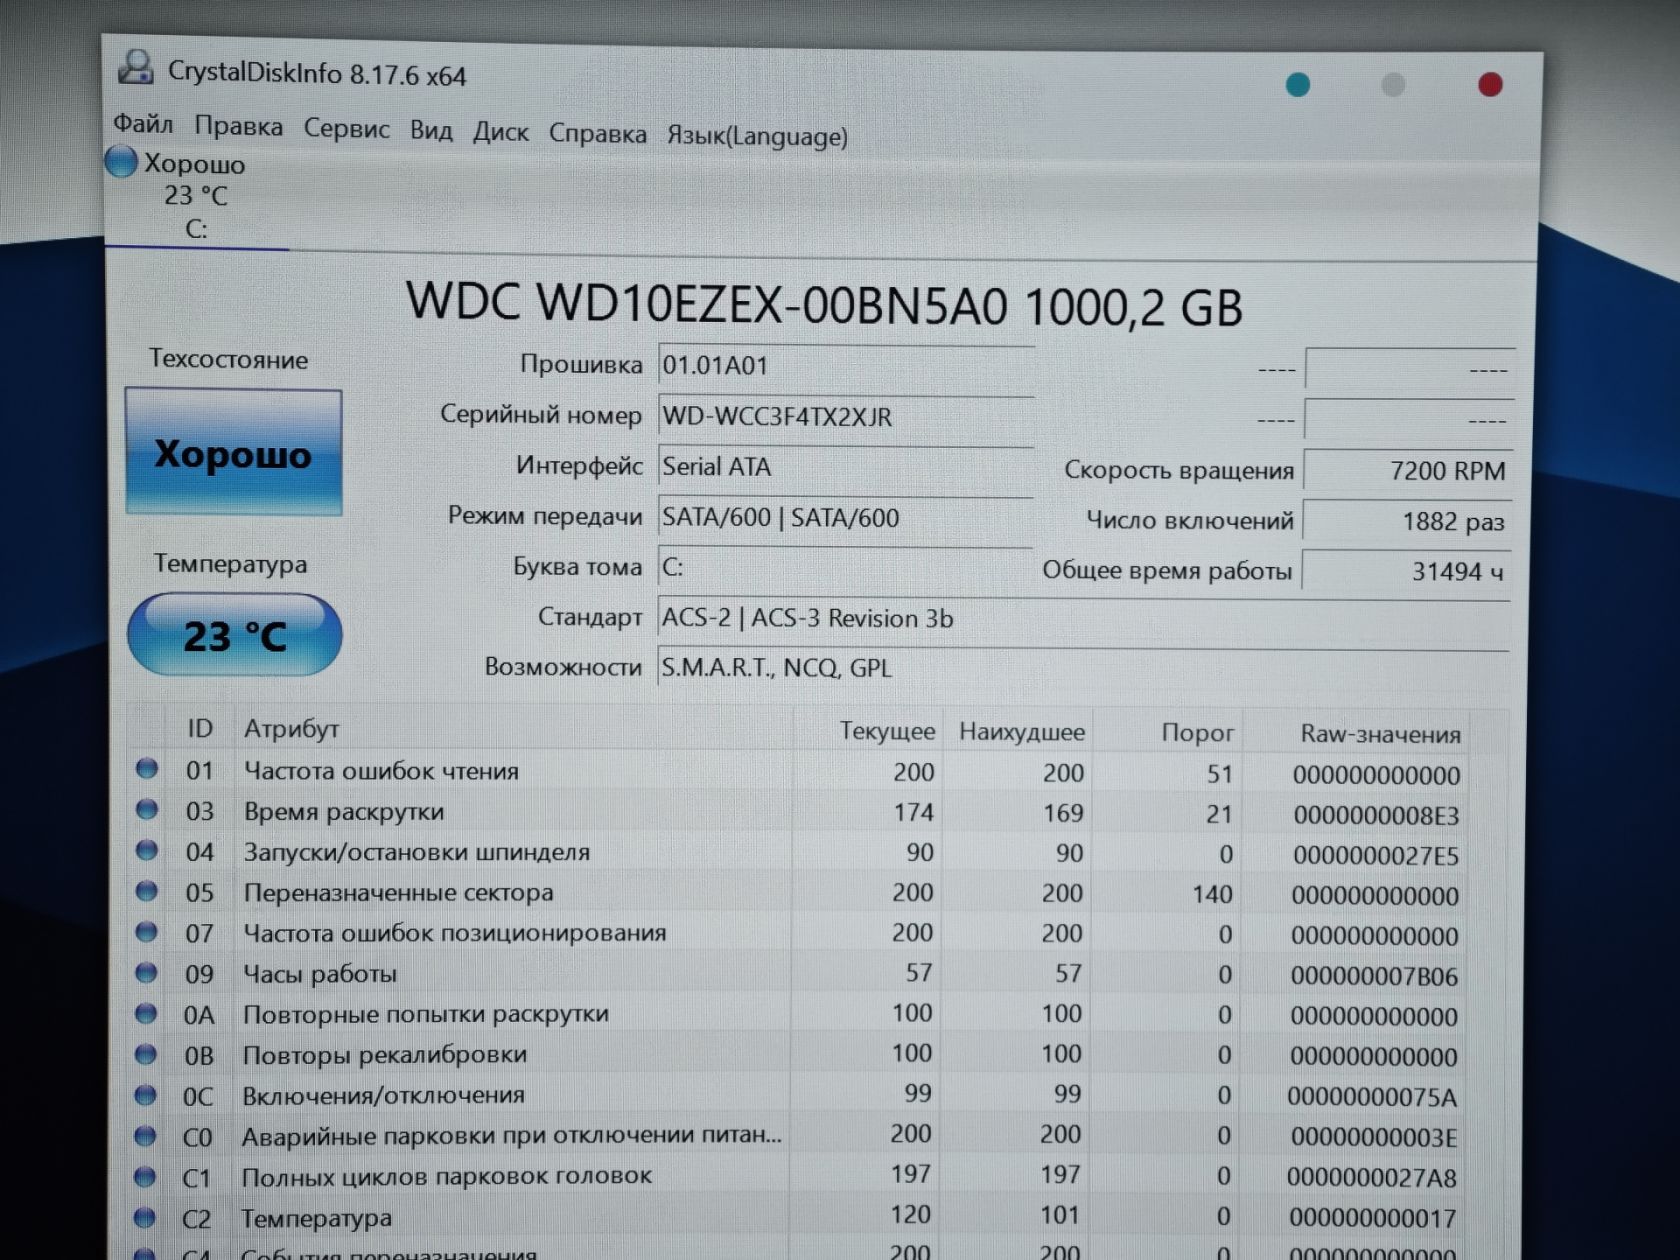
Task: Click the Буква тома field C:
Action: click(x=845, y=567)
